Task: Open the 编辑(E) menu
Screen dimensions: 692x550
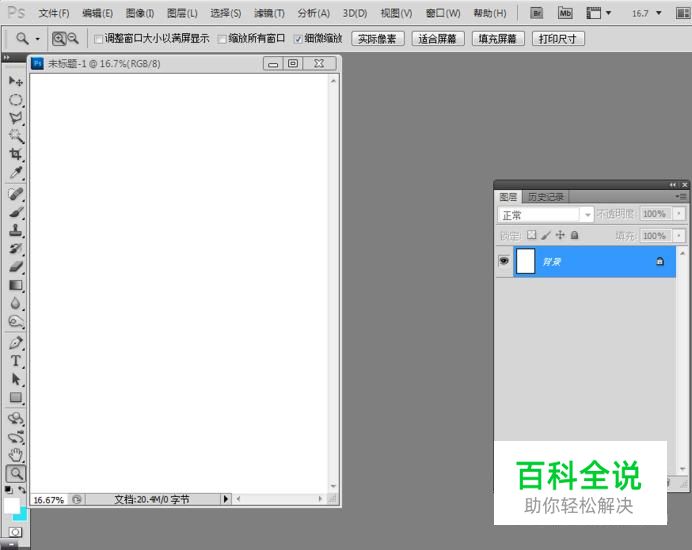Action: click(x=98, y=13)
